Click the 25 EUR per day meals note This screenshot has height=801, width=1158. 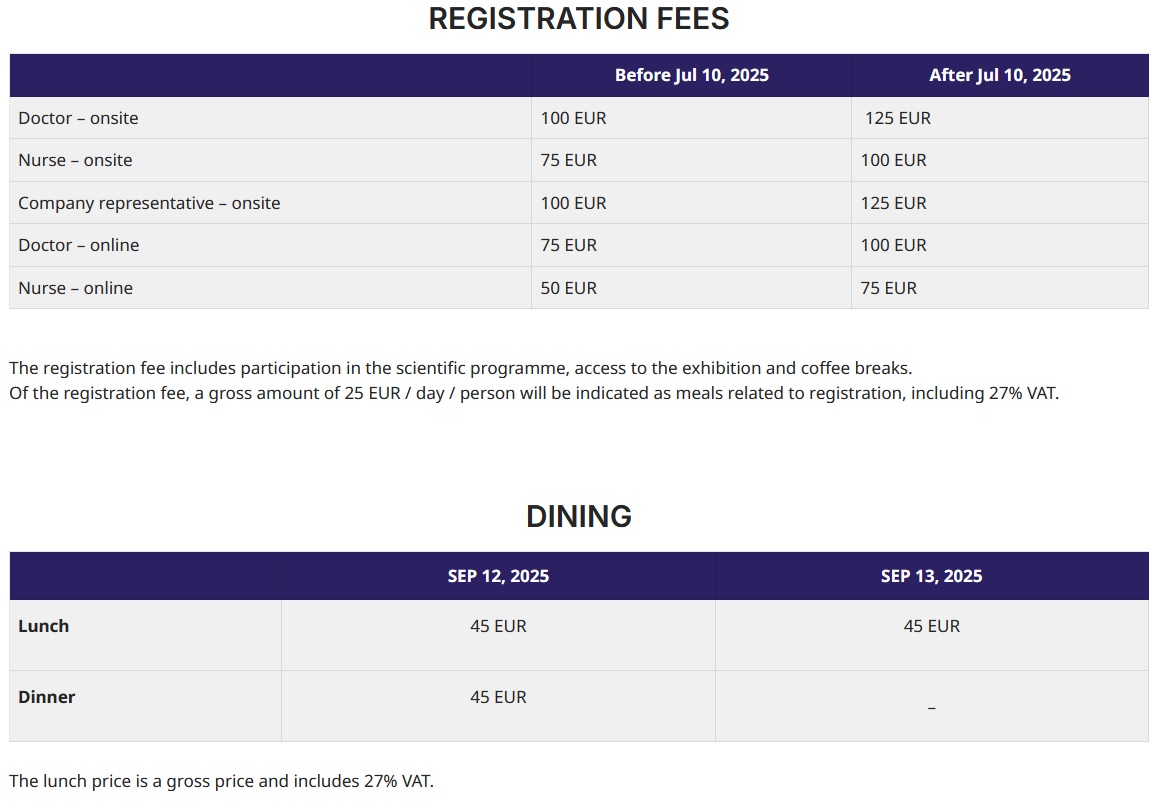pyautogui.click(x=533, y=393)
